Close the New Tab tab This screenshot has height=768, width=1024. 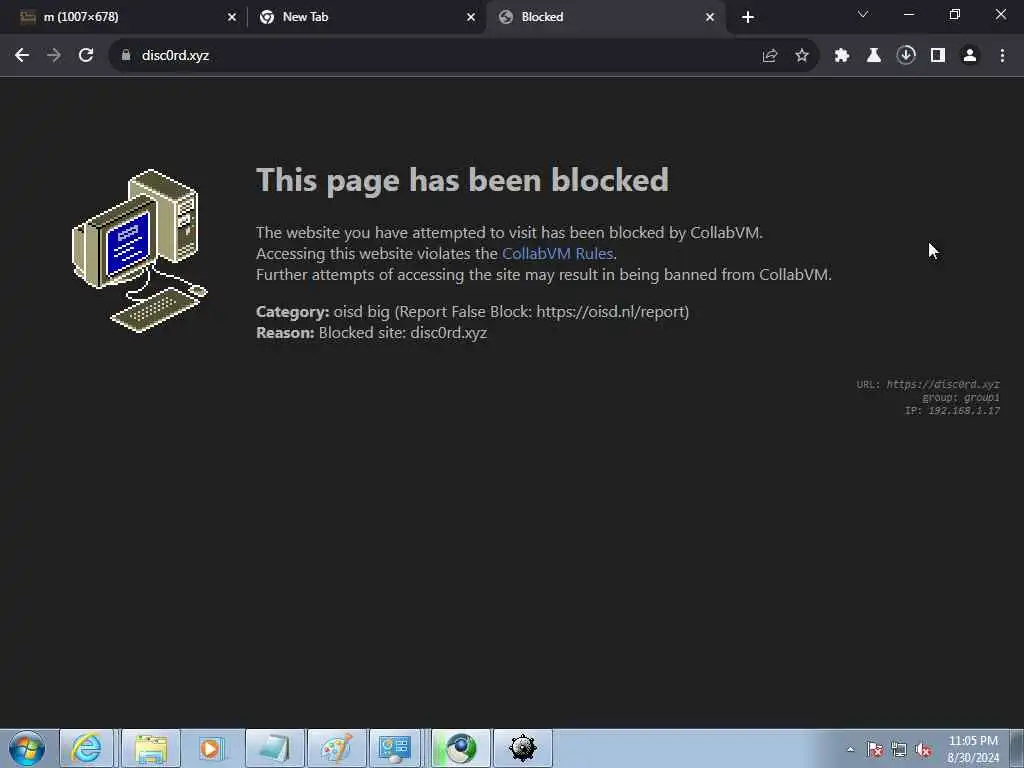pos(471,17)
